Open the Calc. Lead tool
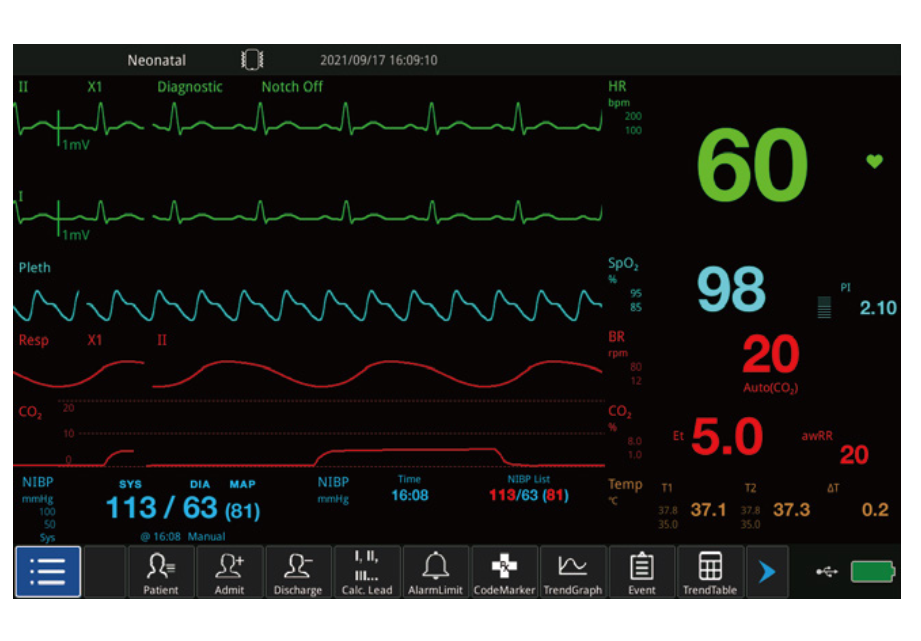The width and height of the screenshot is (921, 641). (x=366, y=572)
